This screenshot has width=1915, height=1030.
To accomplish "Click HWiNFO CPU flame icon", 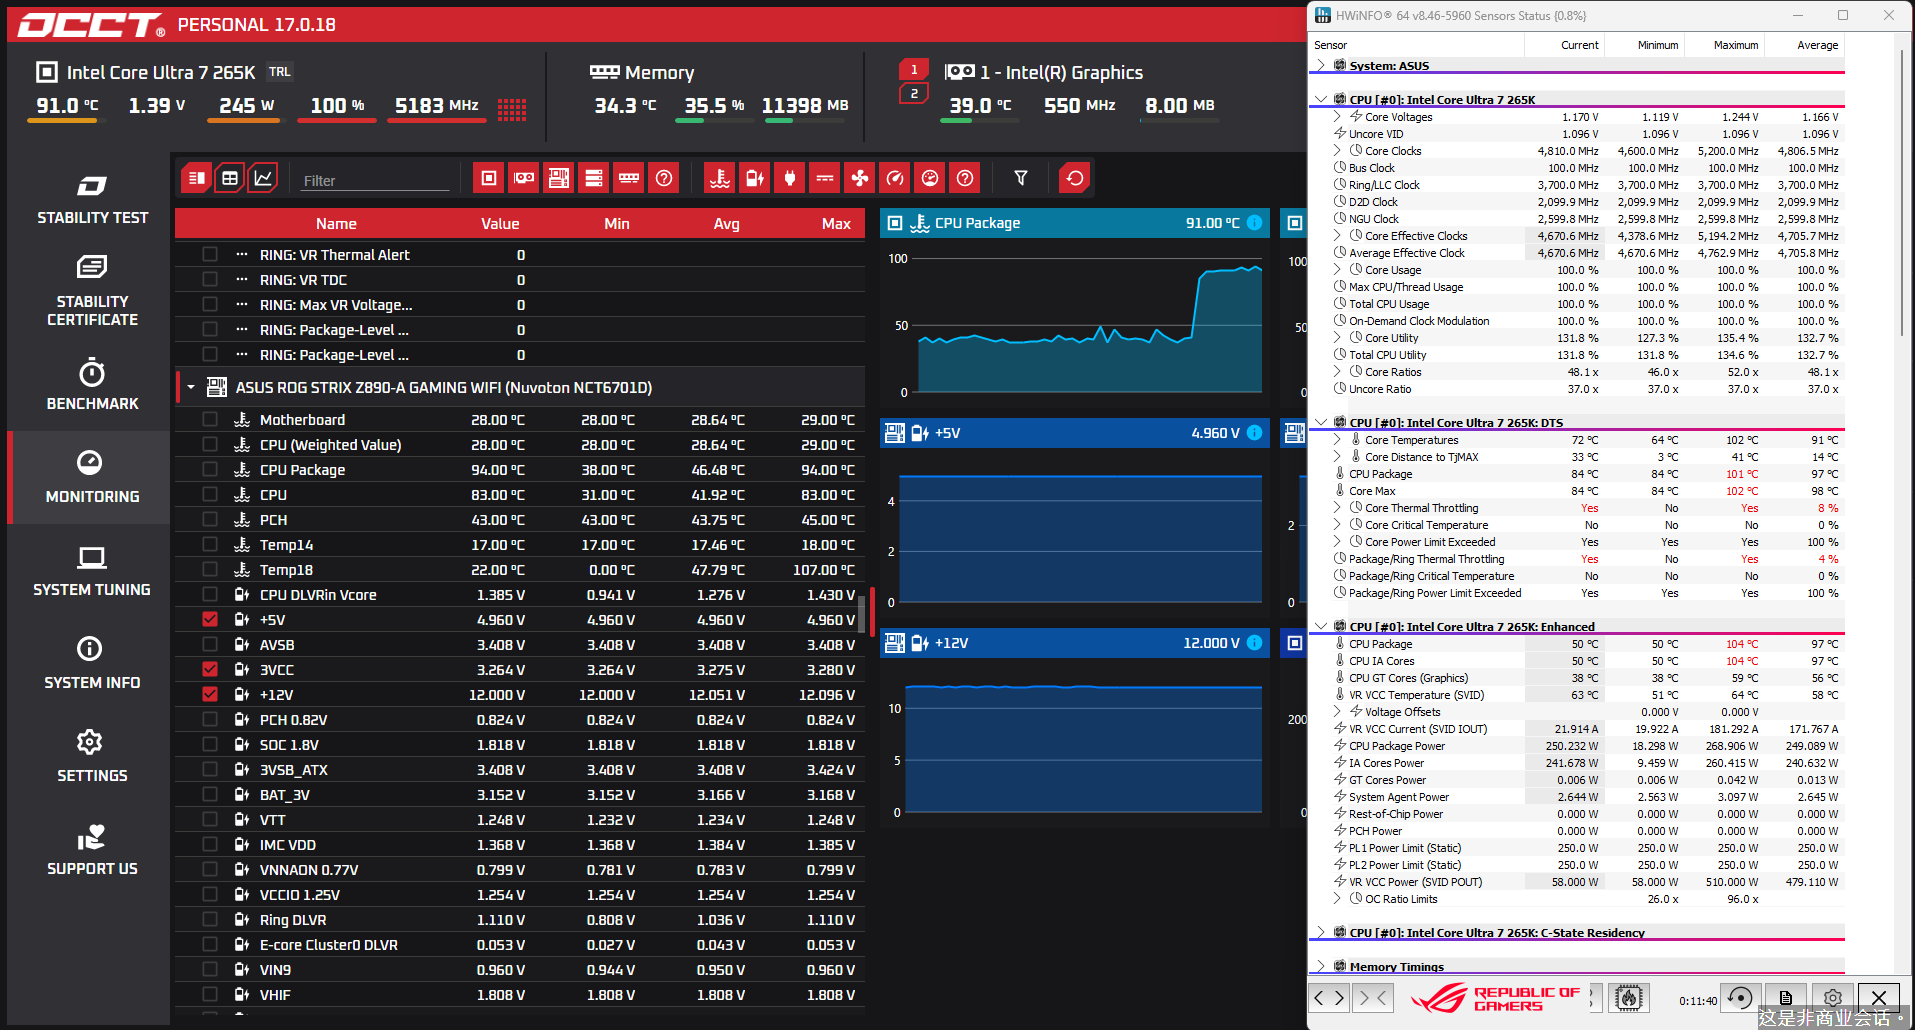I will pos(1629,998).
